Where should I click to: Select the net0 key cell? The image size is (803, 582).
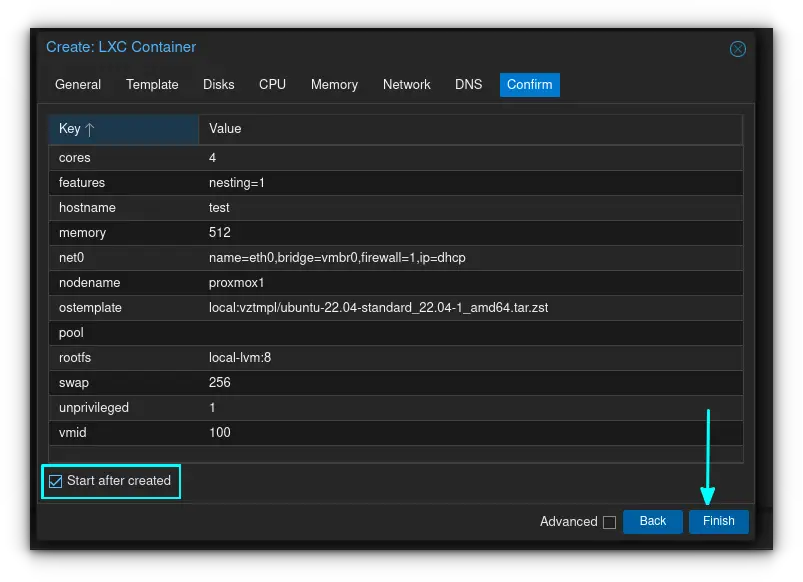pyautogui.click(x=123, y=258)
